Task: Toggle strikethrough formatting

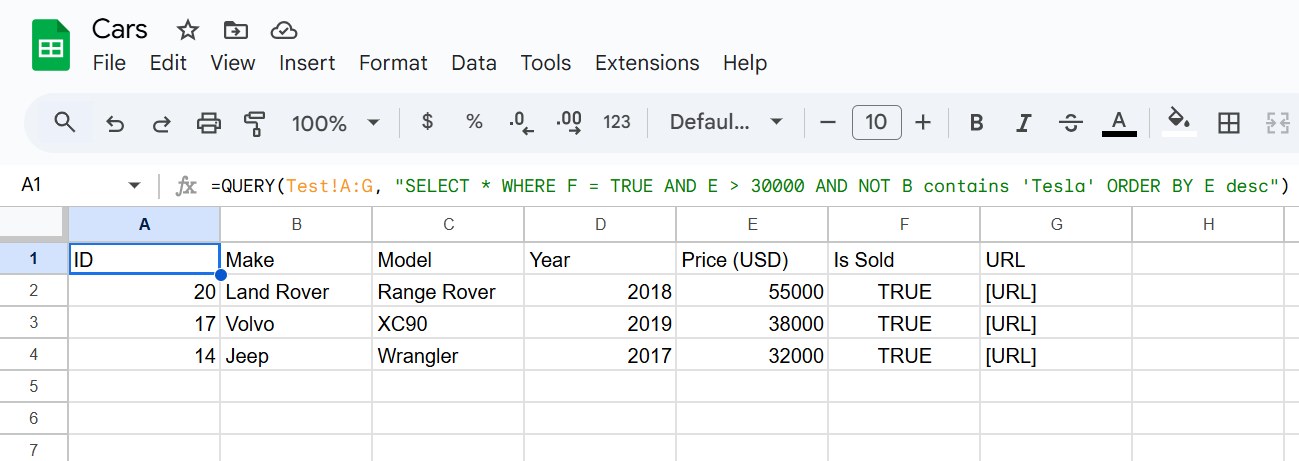Action: [1071, 123]
